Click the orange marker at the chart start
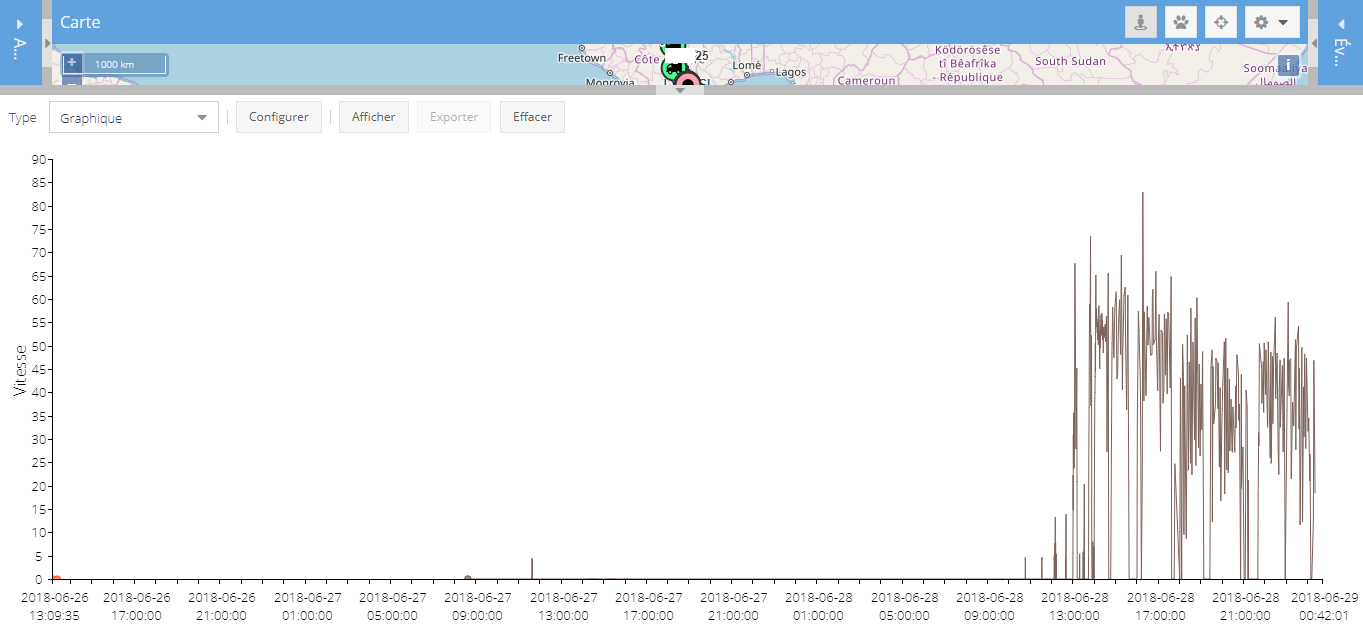Image resolution: width=1363 pixels, height=629 pixels. click(55, 578)
